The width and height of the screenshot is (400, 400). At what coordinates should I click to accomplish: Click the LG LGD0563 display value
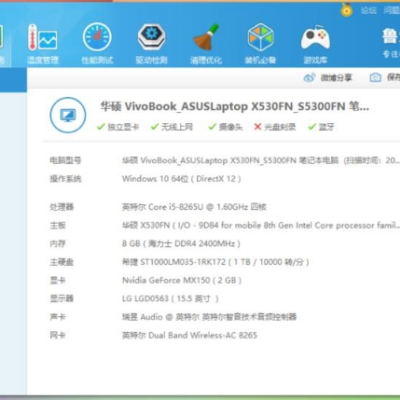click(170, 299)
